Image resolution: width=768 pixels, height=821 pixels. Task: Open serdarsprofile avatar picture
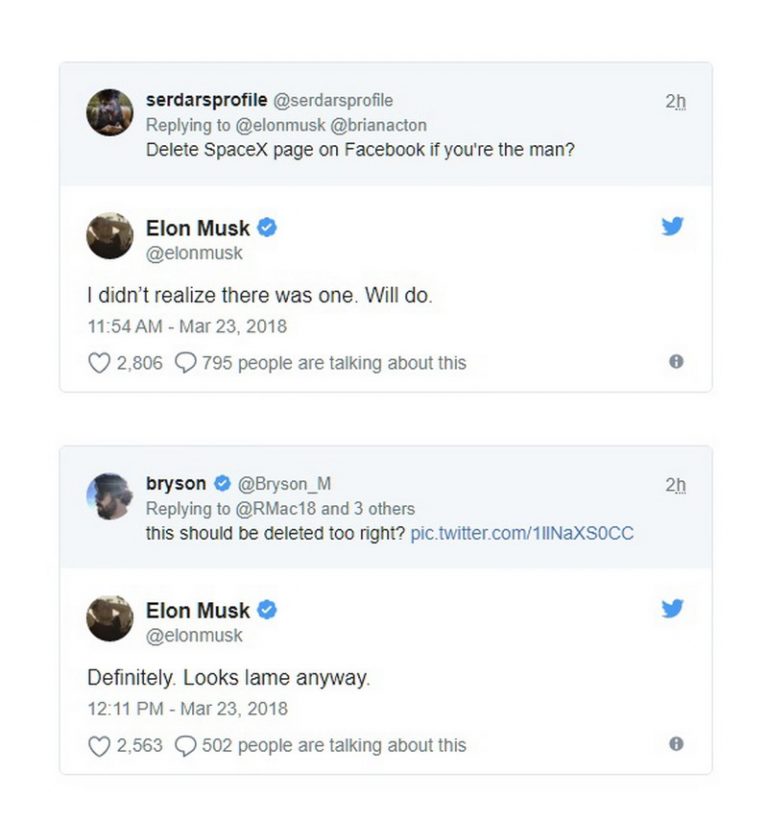(109, 112)
